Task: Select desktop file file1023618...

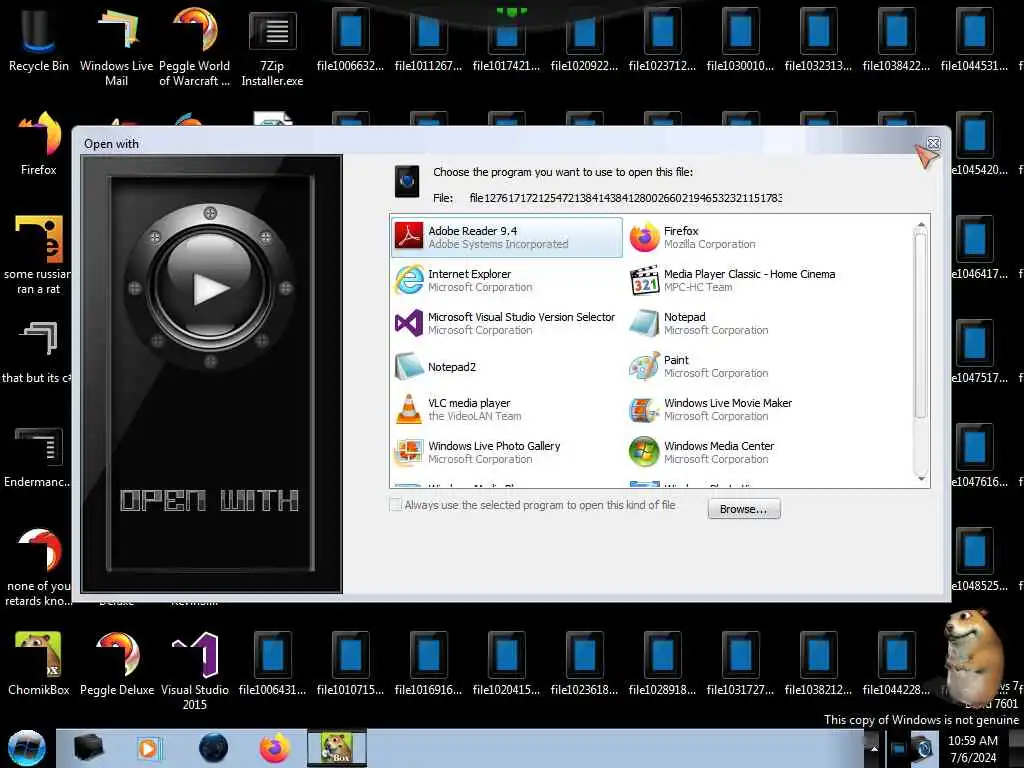Action: click(584, 664)
